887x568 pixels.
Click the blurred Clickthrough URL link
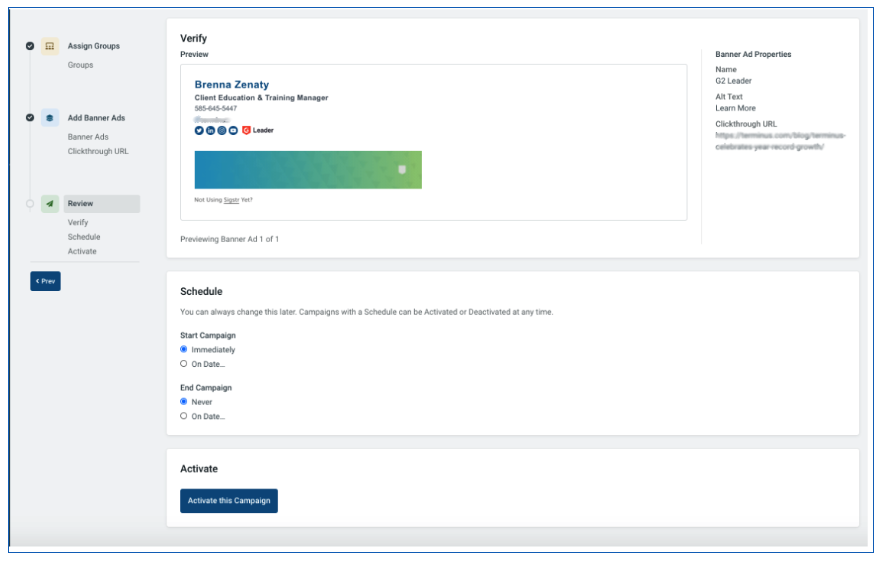(x=780, y=141)
